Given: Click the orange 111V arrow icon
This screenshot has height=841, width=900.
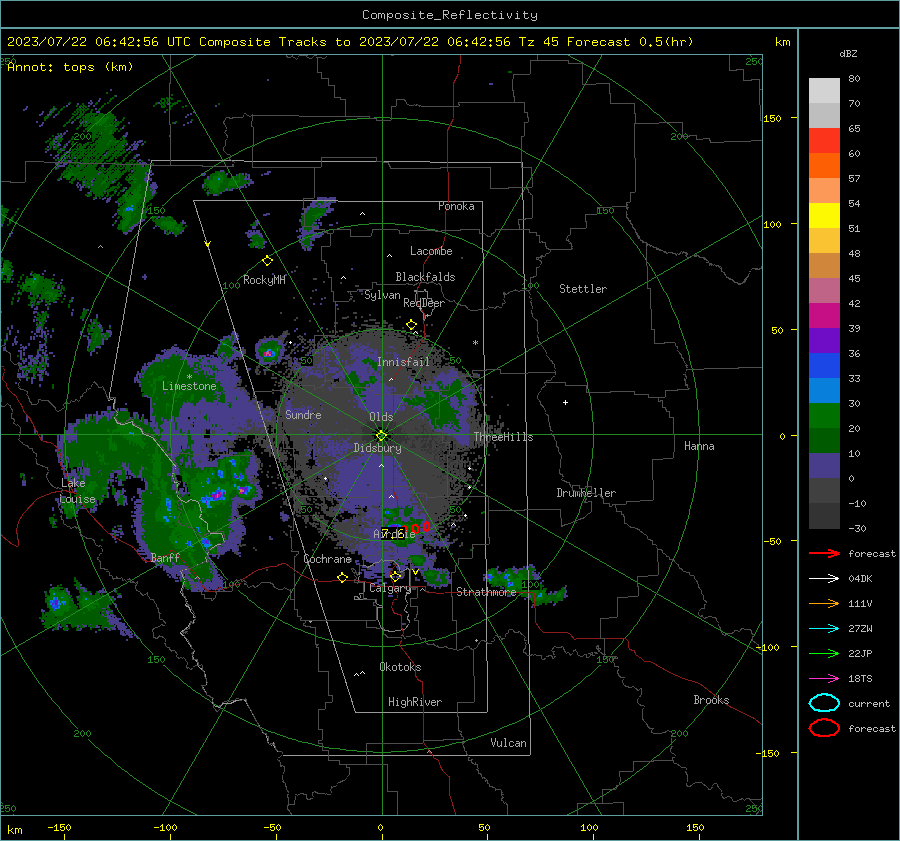Looking at the screenshot, I should [x=824, y=603].
